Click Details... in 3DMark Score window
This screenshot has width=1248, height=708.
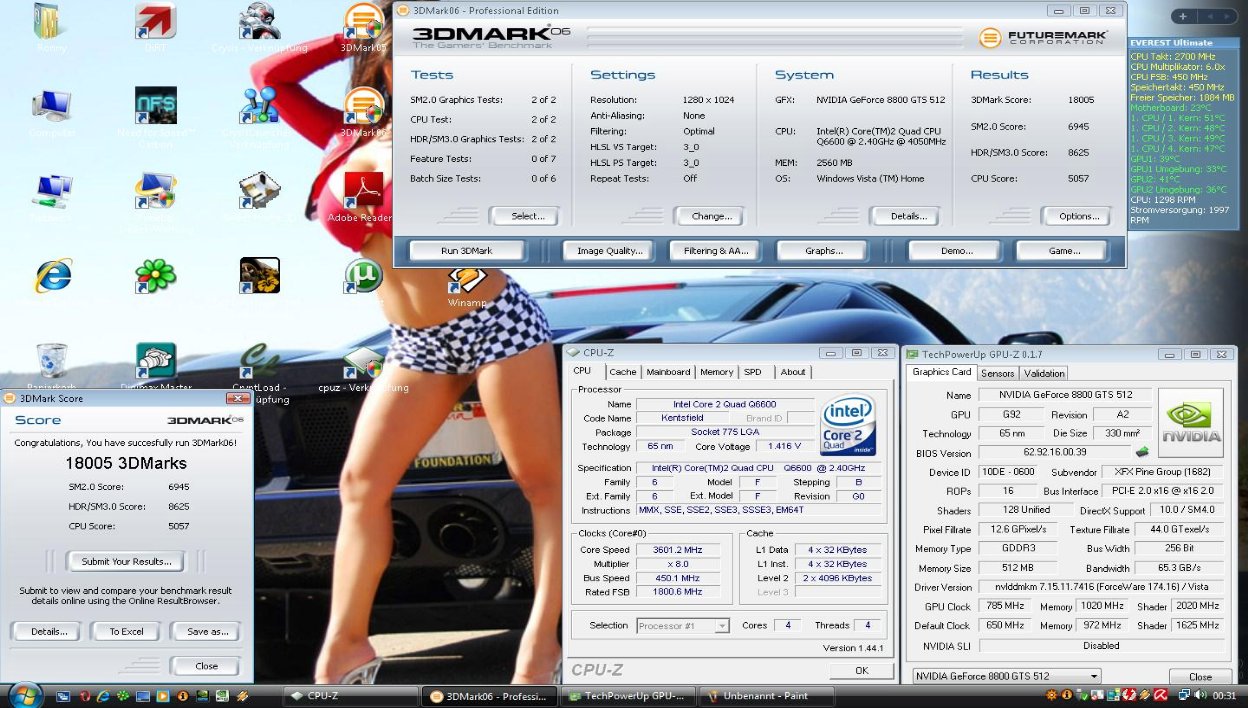48,631
